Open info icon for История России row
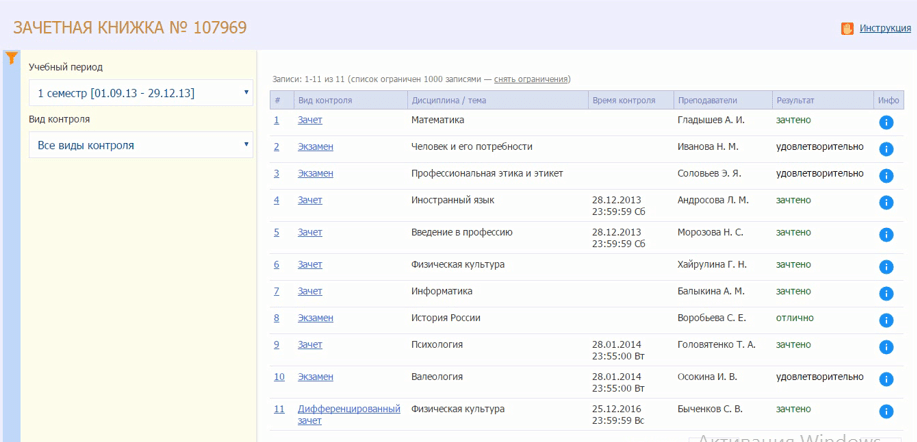The height and width of the screenshot is (442, 917). pyautogui.click(x=885, y=321)
